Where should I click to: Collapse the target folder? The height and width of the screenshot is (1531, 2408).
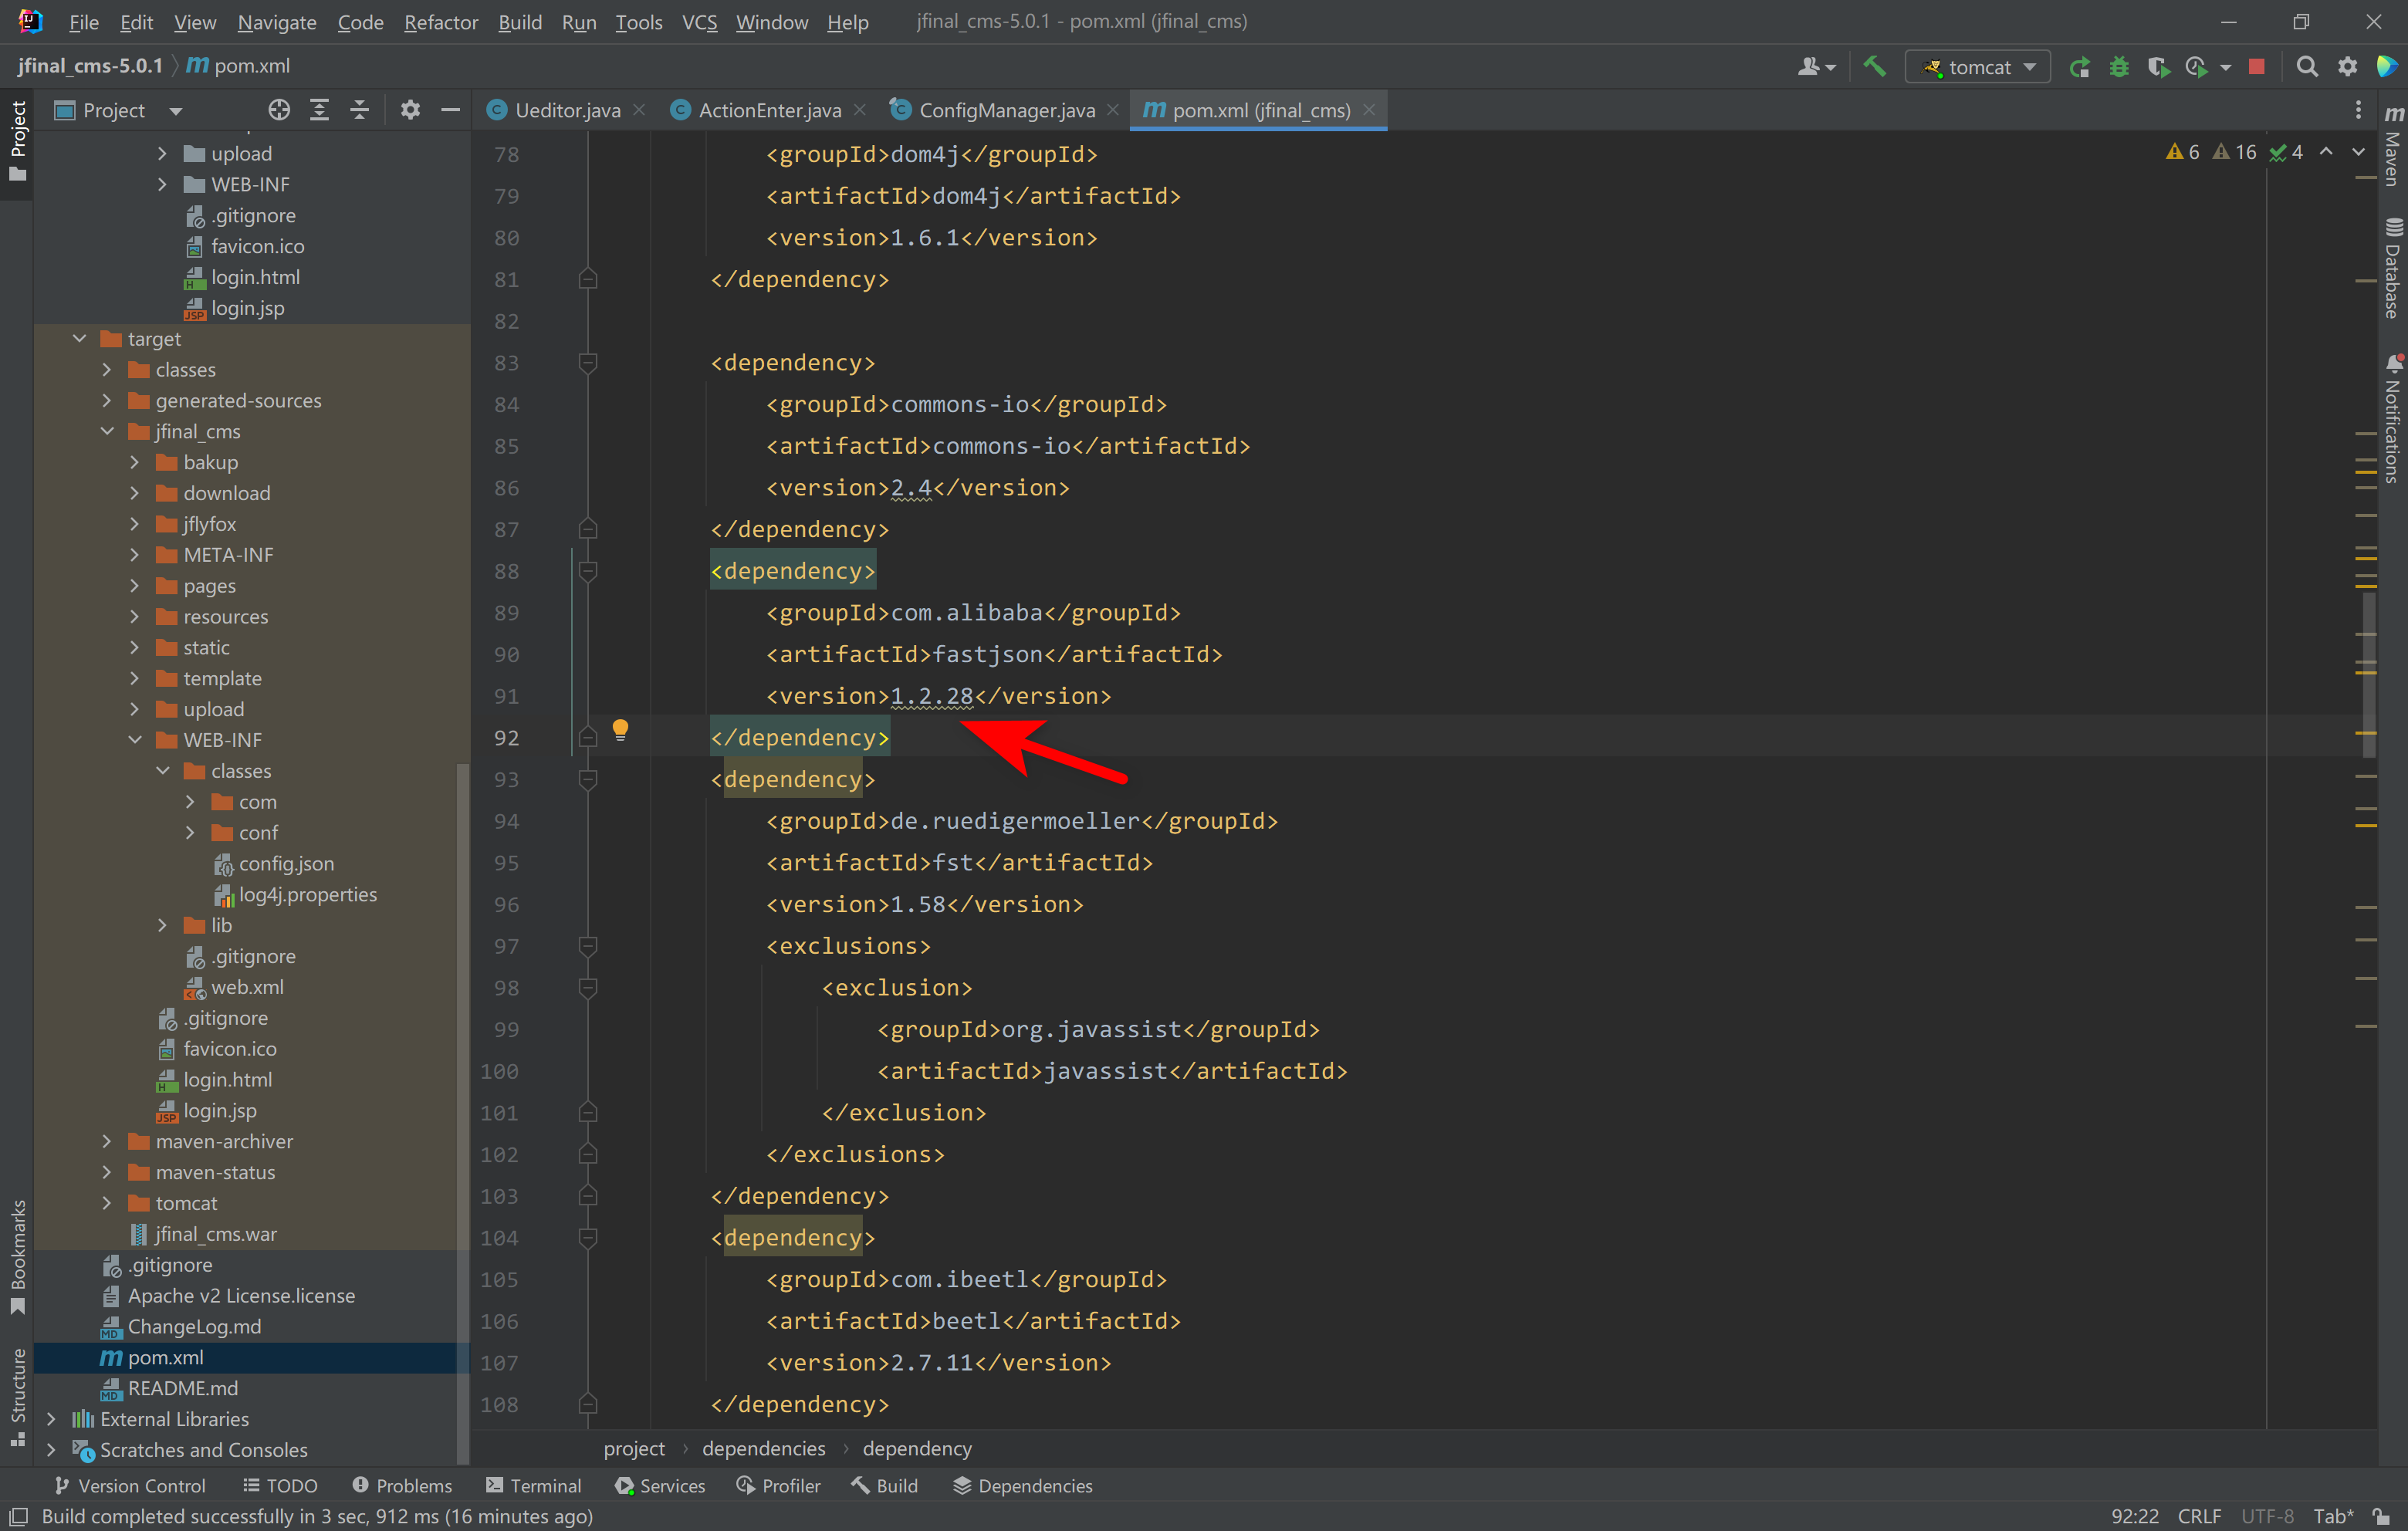point(80,339)
